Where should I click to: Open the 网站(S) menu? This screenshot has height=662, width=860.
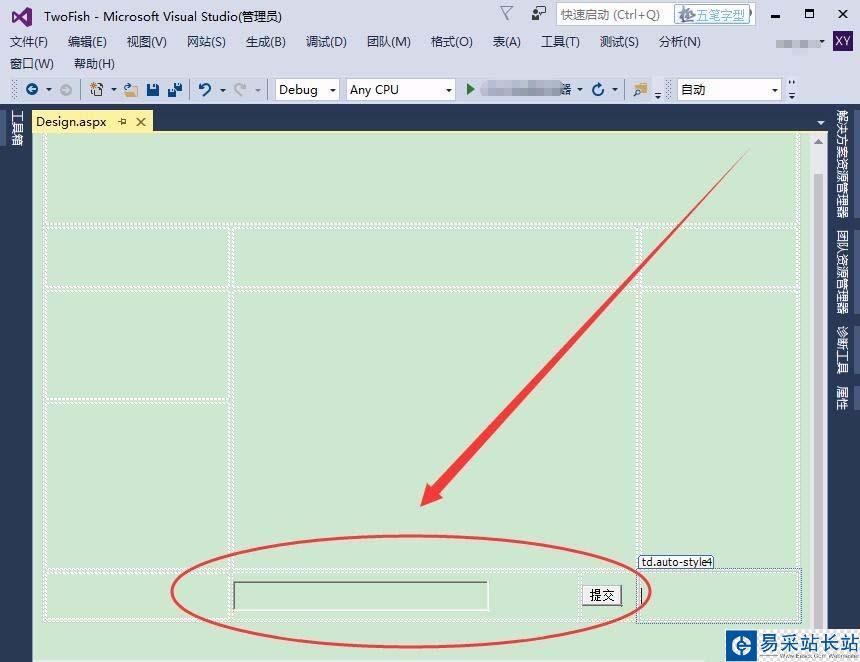[206, 42]
